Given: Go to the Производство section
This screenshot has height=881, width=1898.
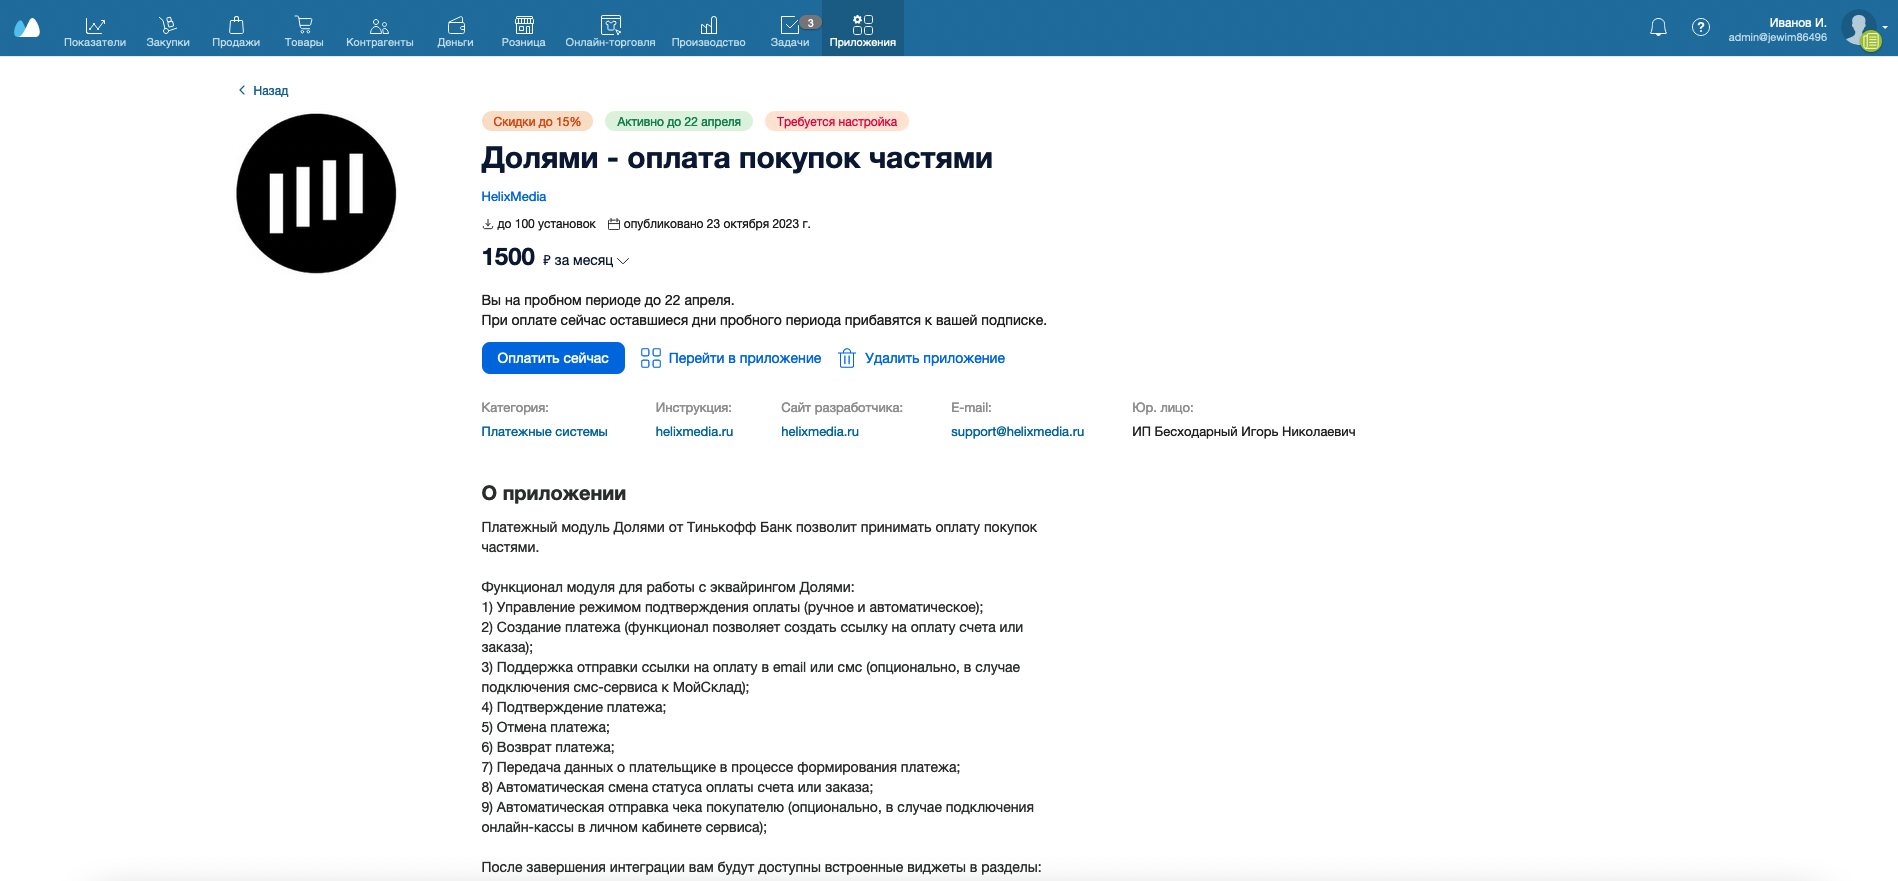Looking at the screenshot, I should pyautogui.click(x=709, y=31).
